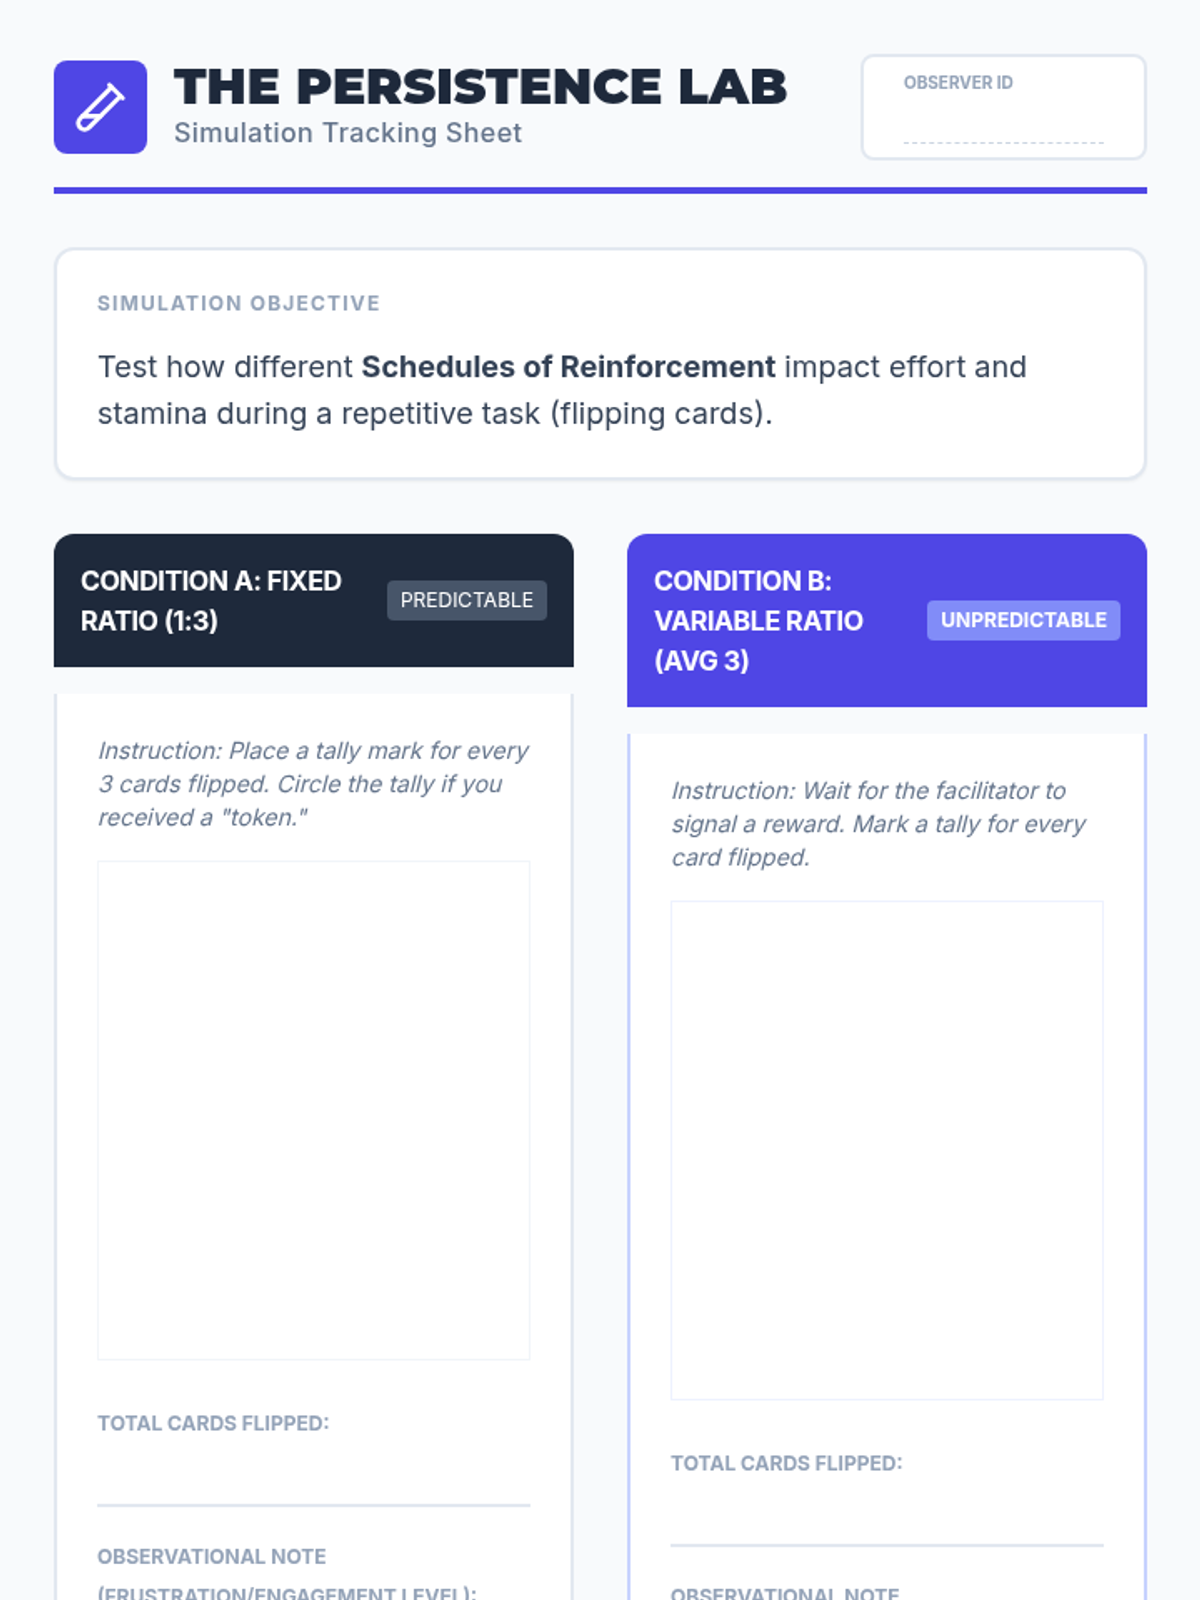
Task: Click the Simulation Tracking Sheet subtitle
Action: click(x=348, y=133)
